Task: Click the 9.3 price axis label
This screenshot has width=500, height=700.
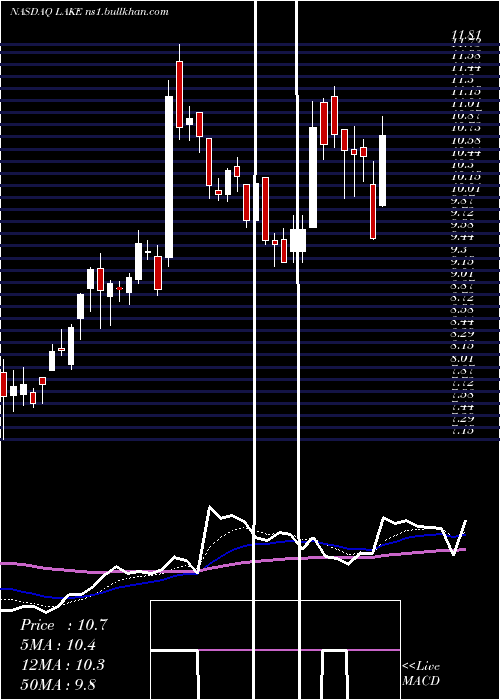Action: tap(461, 250)
